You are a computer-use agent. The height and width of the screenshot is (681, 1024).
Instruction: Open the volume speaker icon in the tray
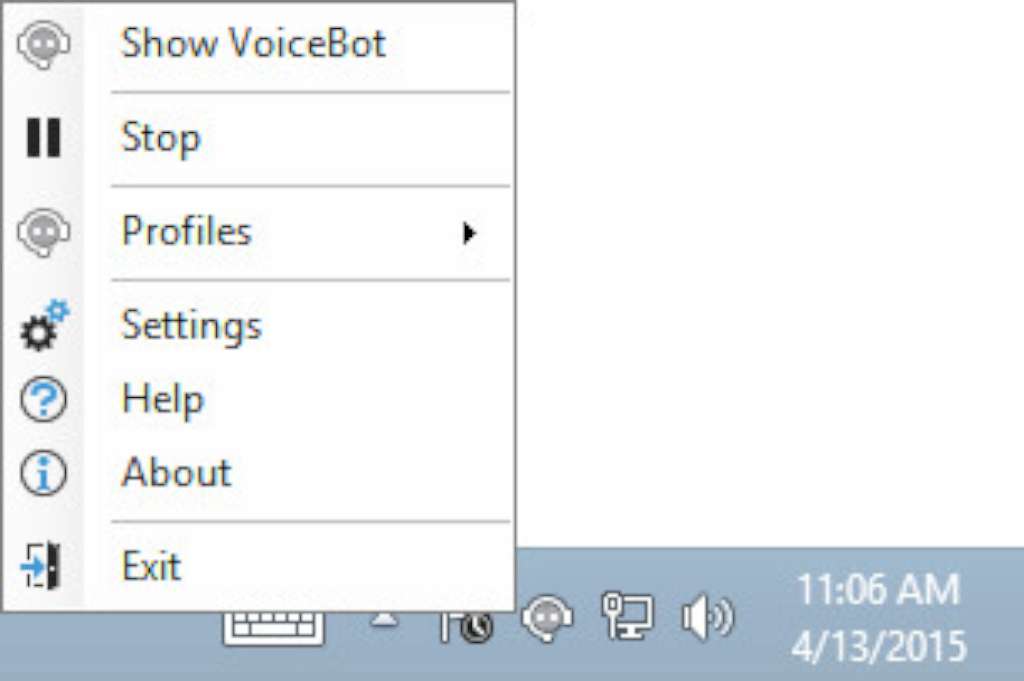tap(707, 618)
